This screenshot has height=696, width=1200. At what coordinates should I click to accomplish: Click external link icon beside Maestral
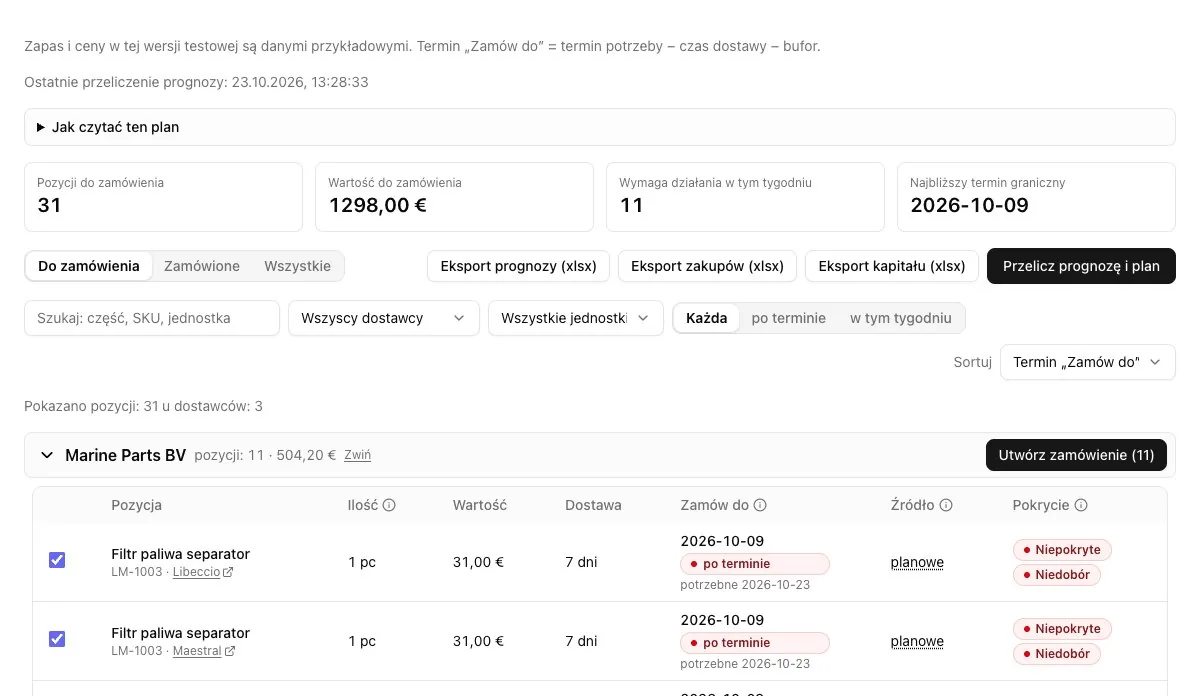[x=230, y=651]
